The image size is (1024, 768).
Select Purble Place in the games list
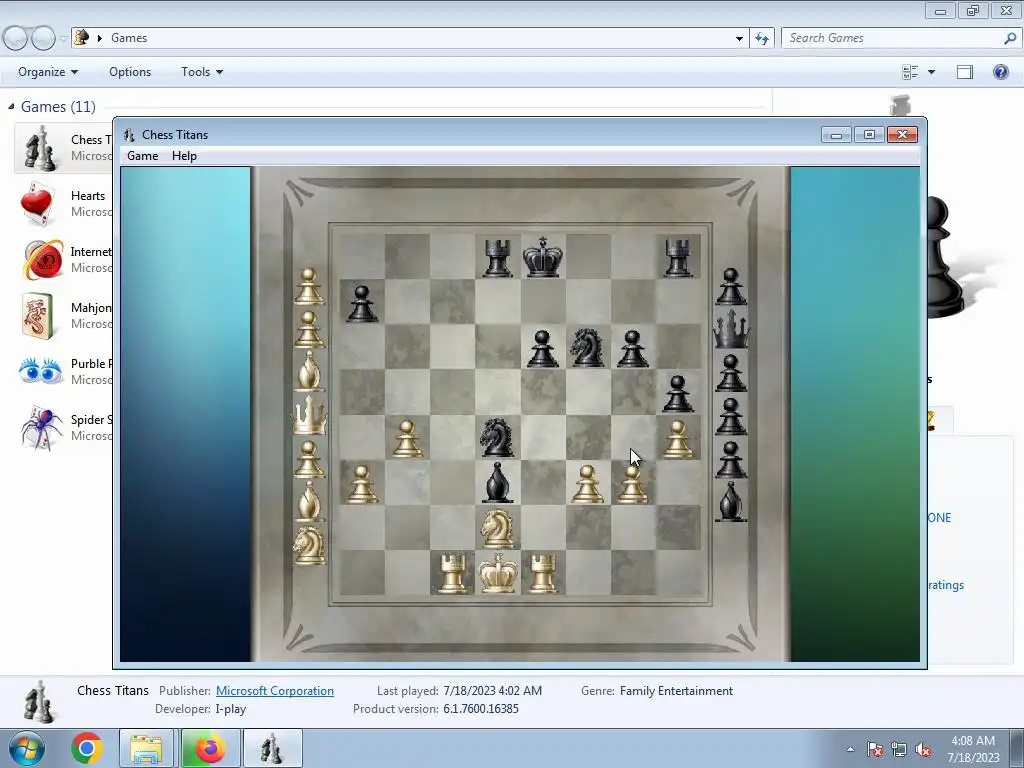(63, 372)
